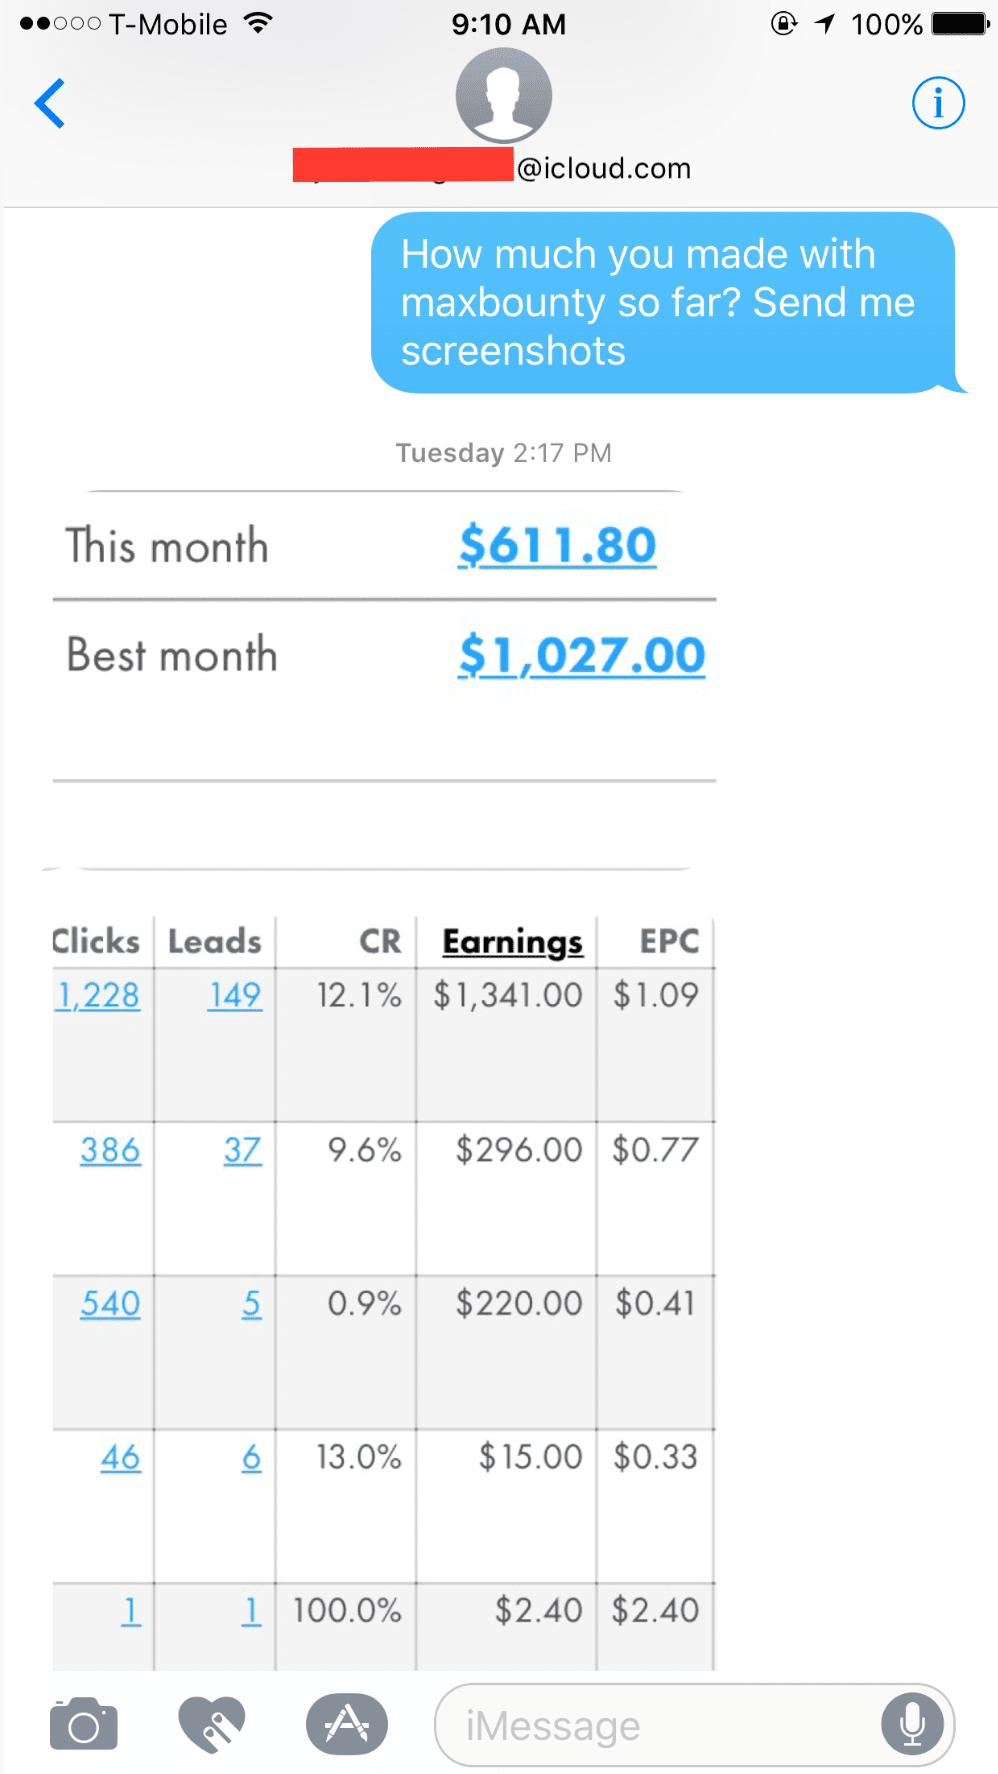Open the 540 clicks link
The width and height of the screenshot is (998, 1774).
click(110, 1304)
